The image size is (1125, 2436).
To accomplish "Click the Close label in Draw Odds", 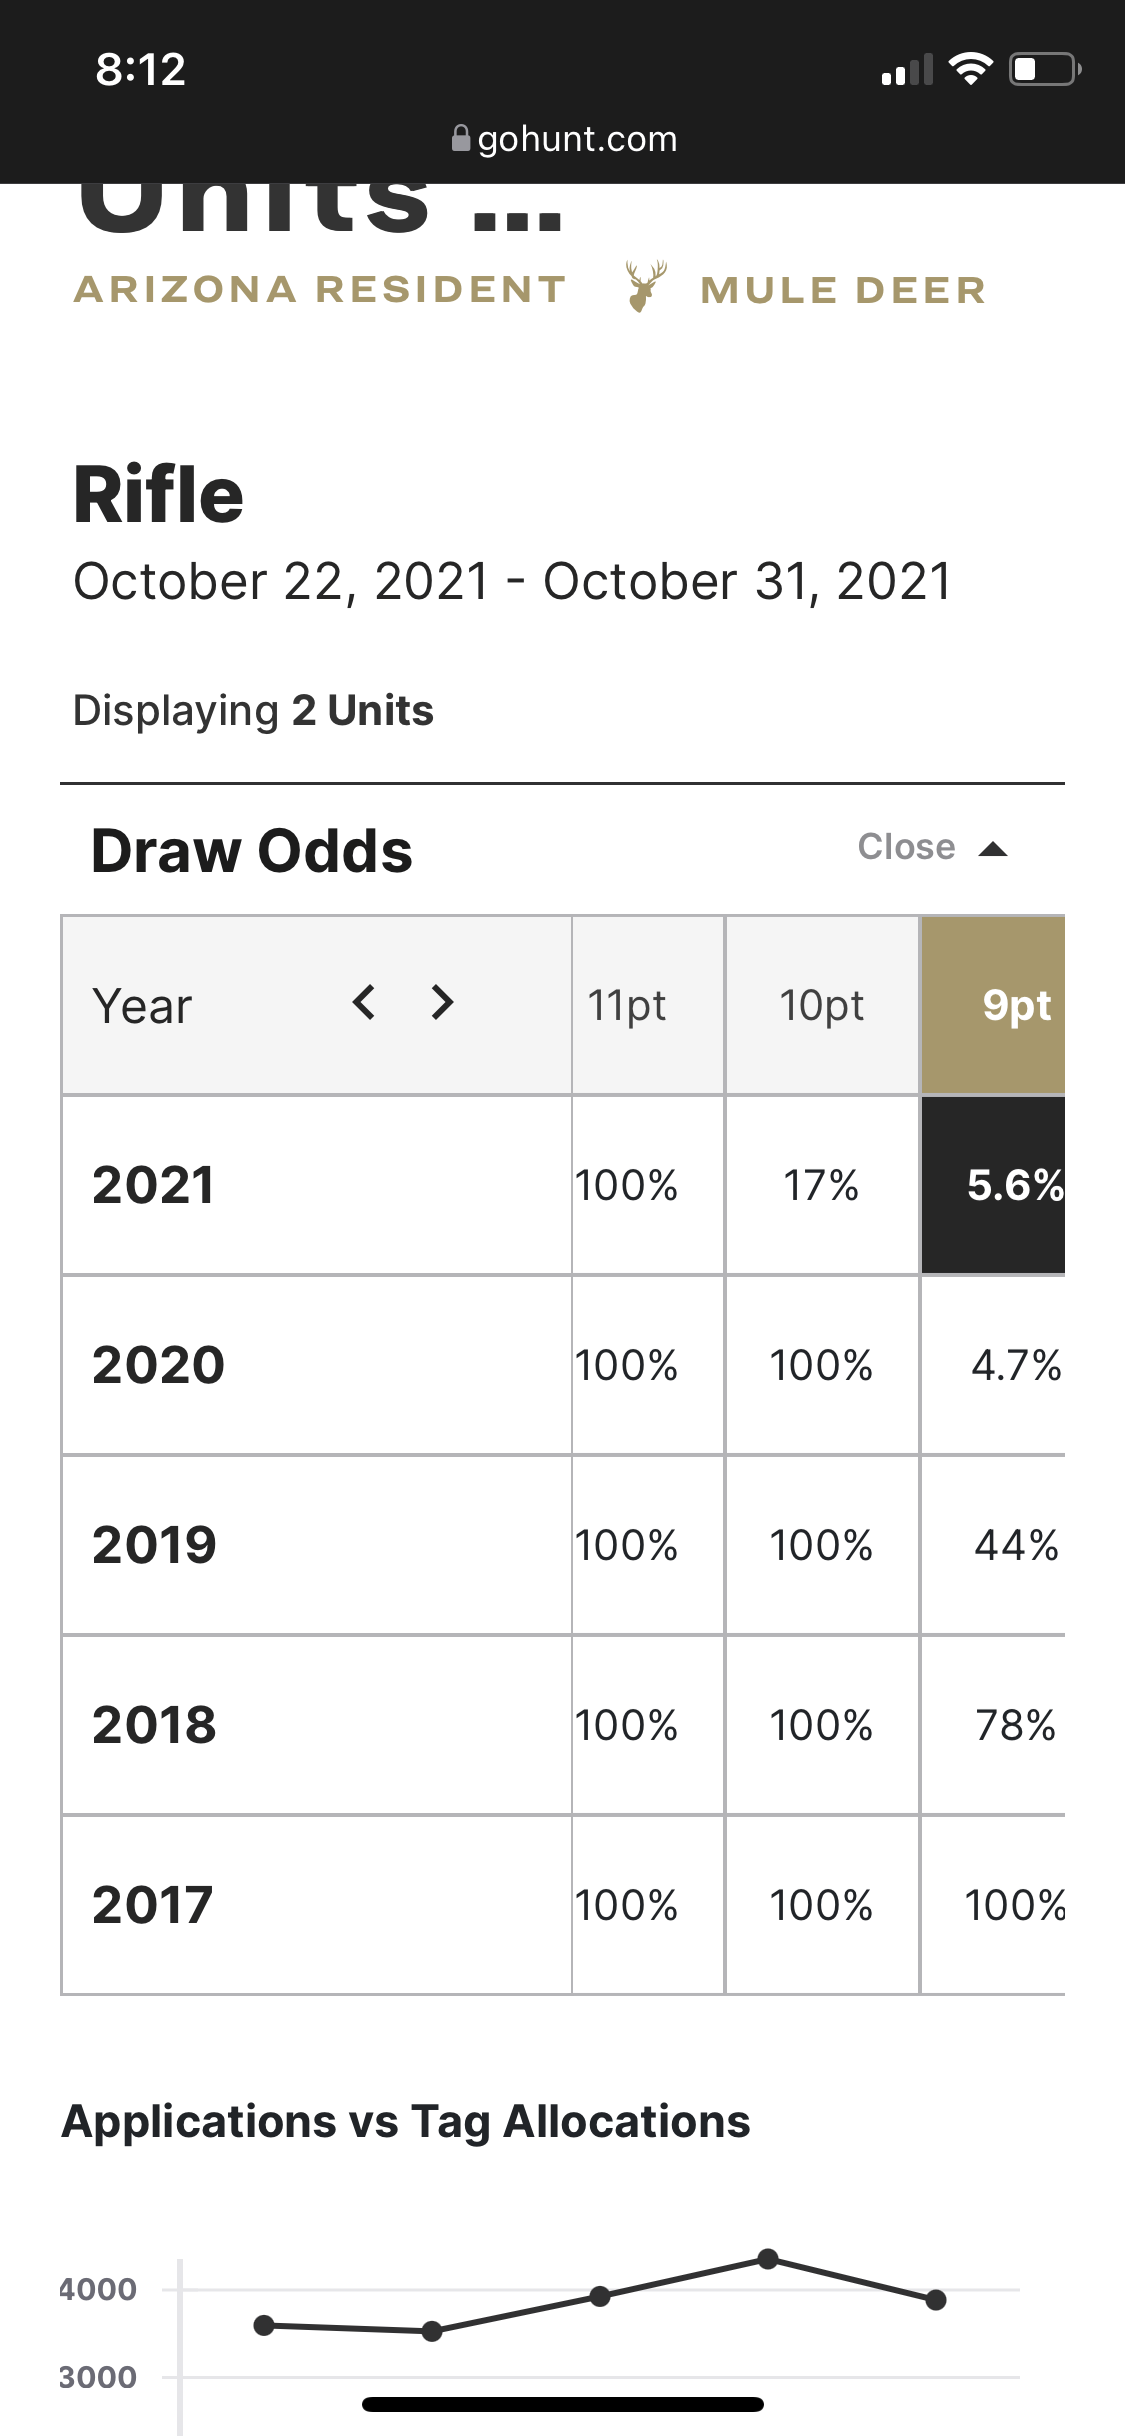I will (x=906, y=847).
